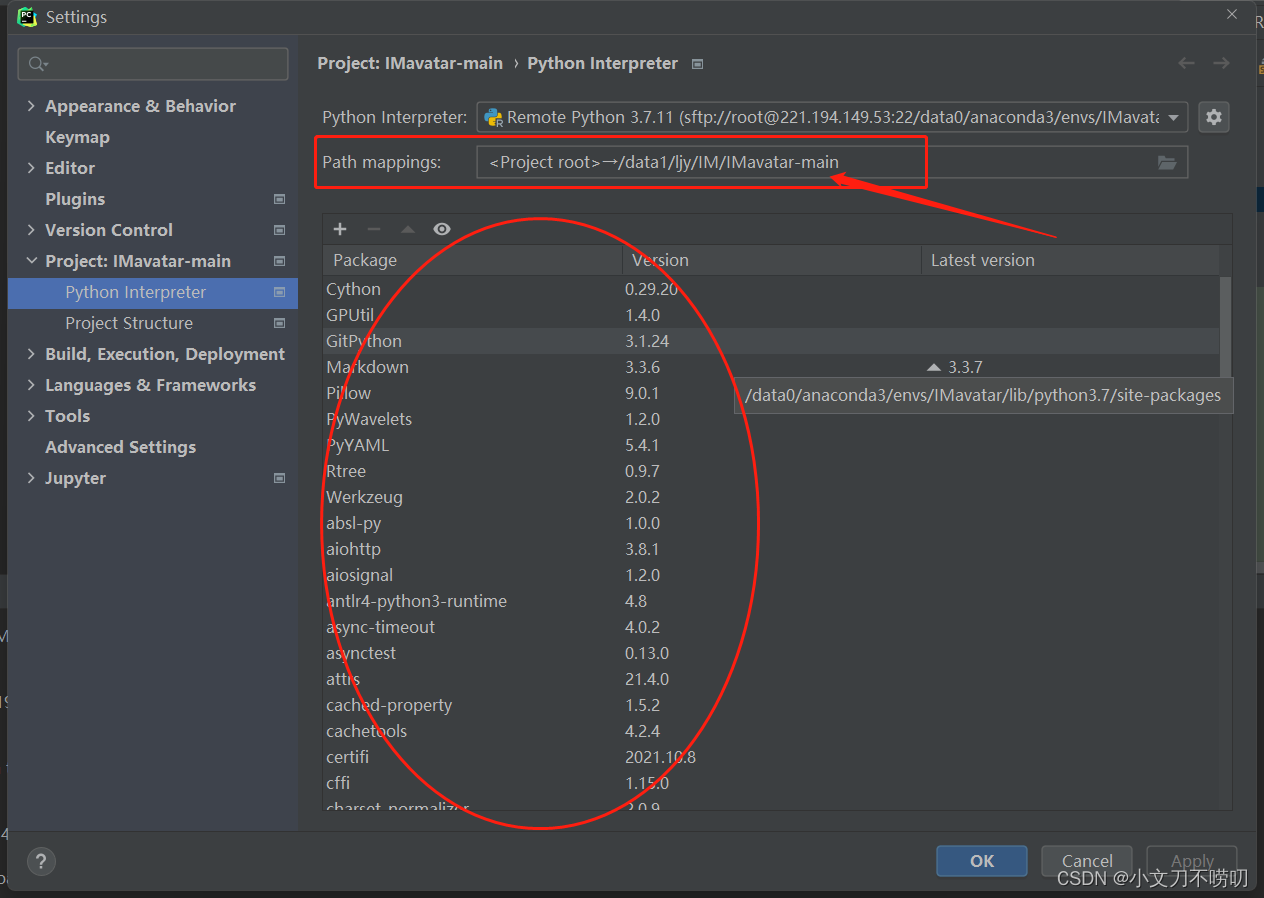Viewport: 1264px width, 898px height.
Task: Expand the Version Control section
Action: click(31, 230)
